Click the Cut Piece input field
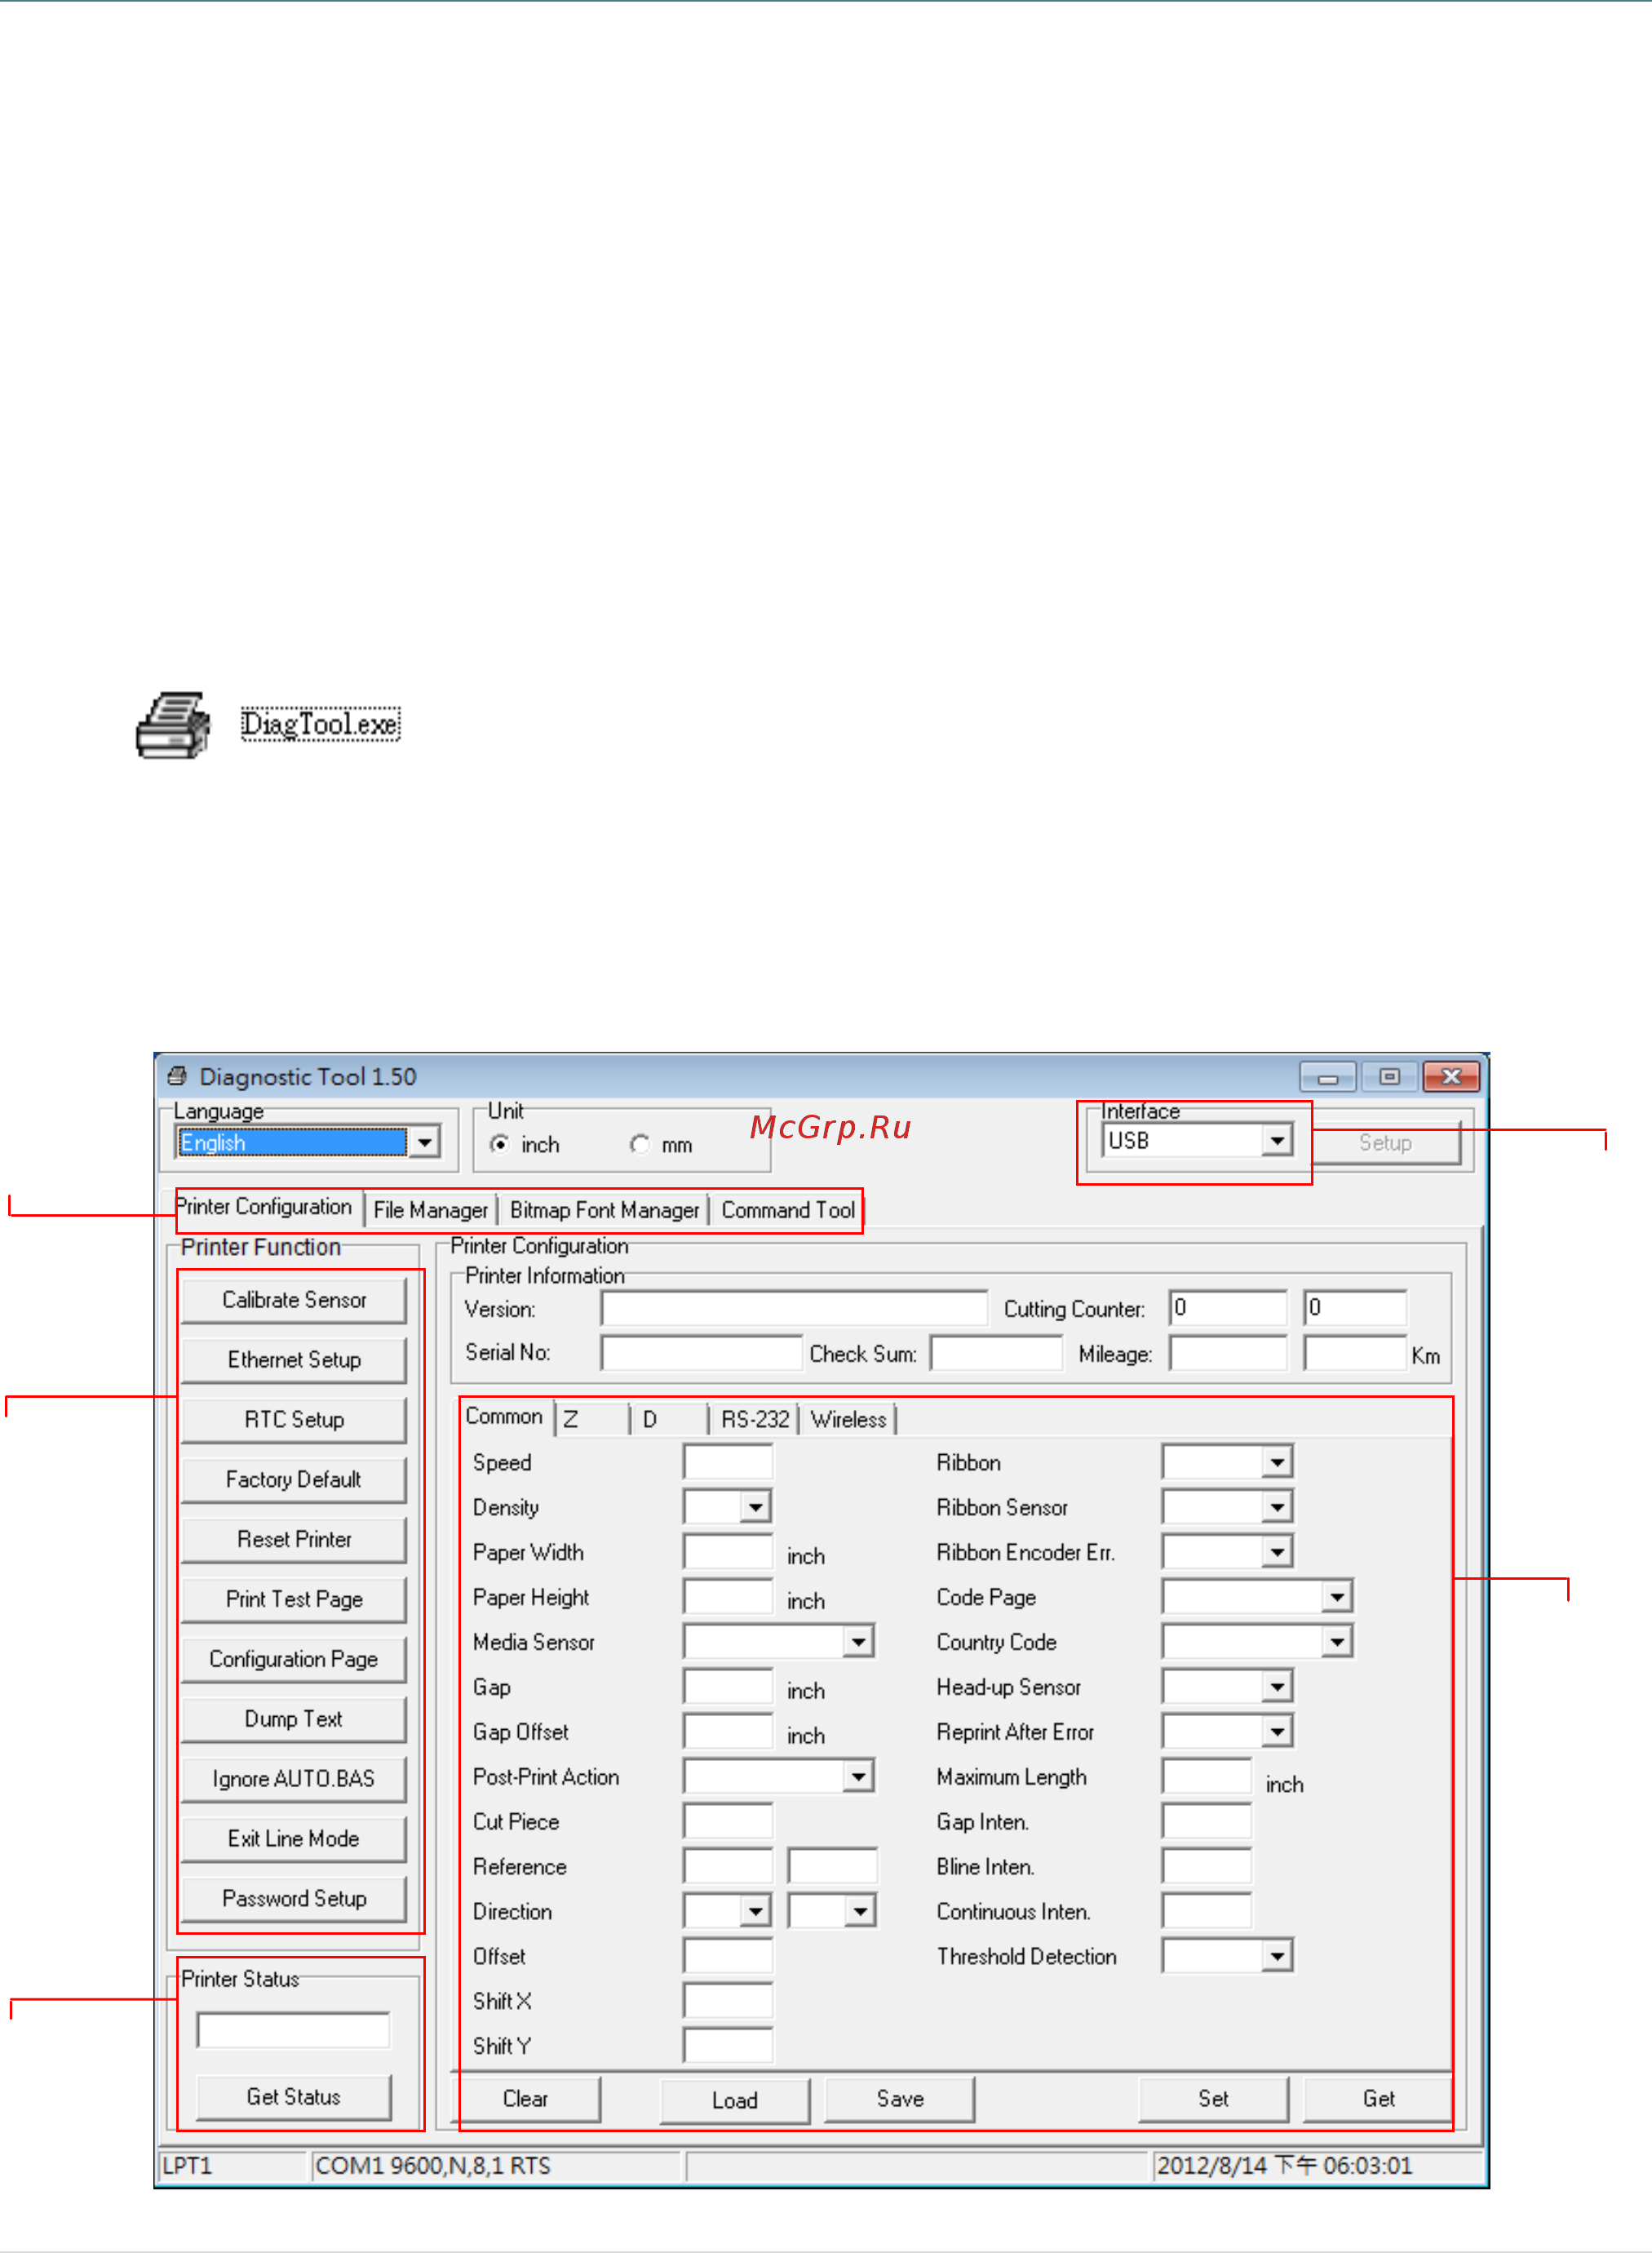 pos(728,1821)
